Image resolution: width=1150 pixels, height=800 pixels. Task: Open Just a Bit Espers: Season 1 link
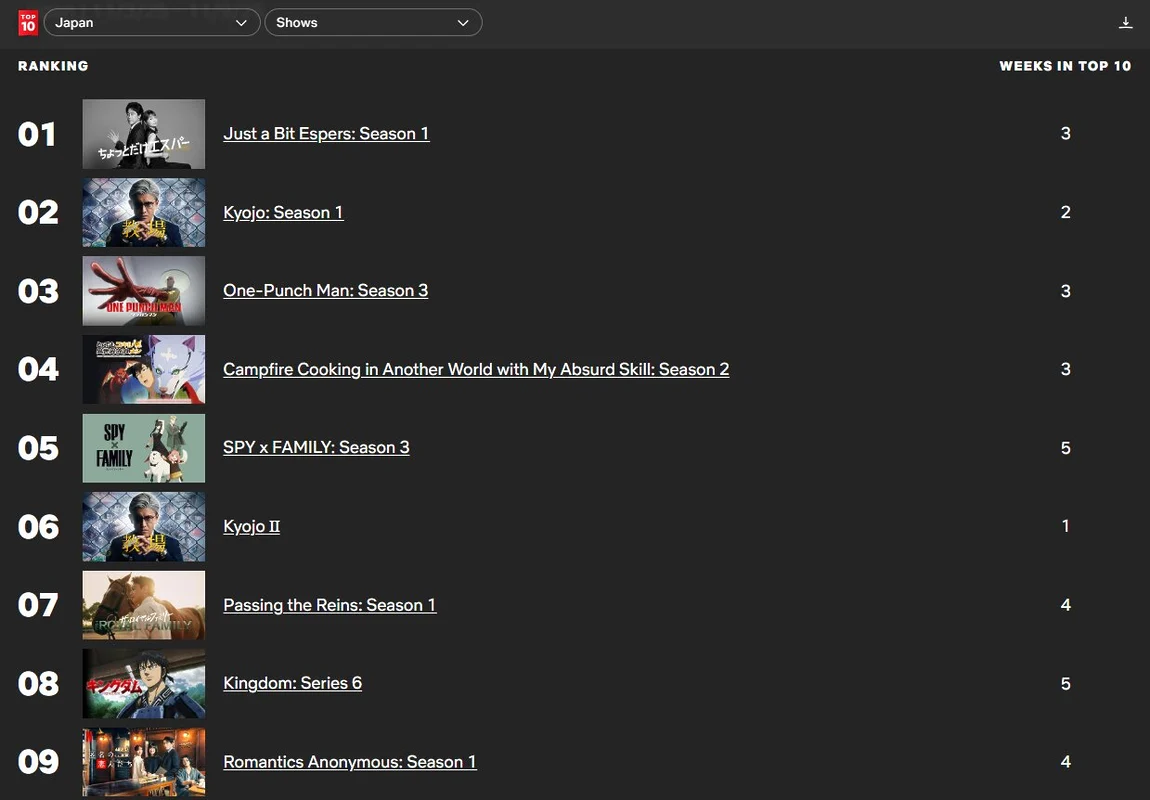[326, 134]
